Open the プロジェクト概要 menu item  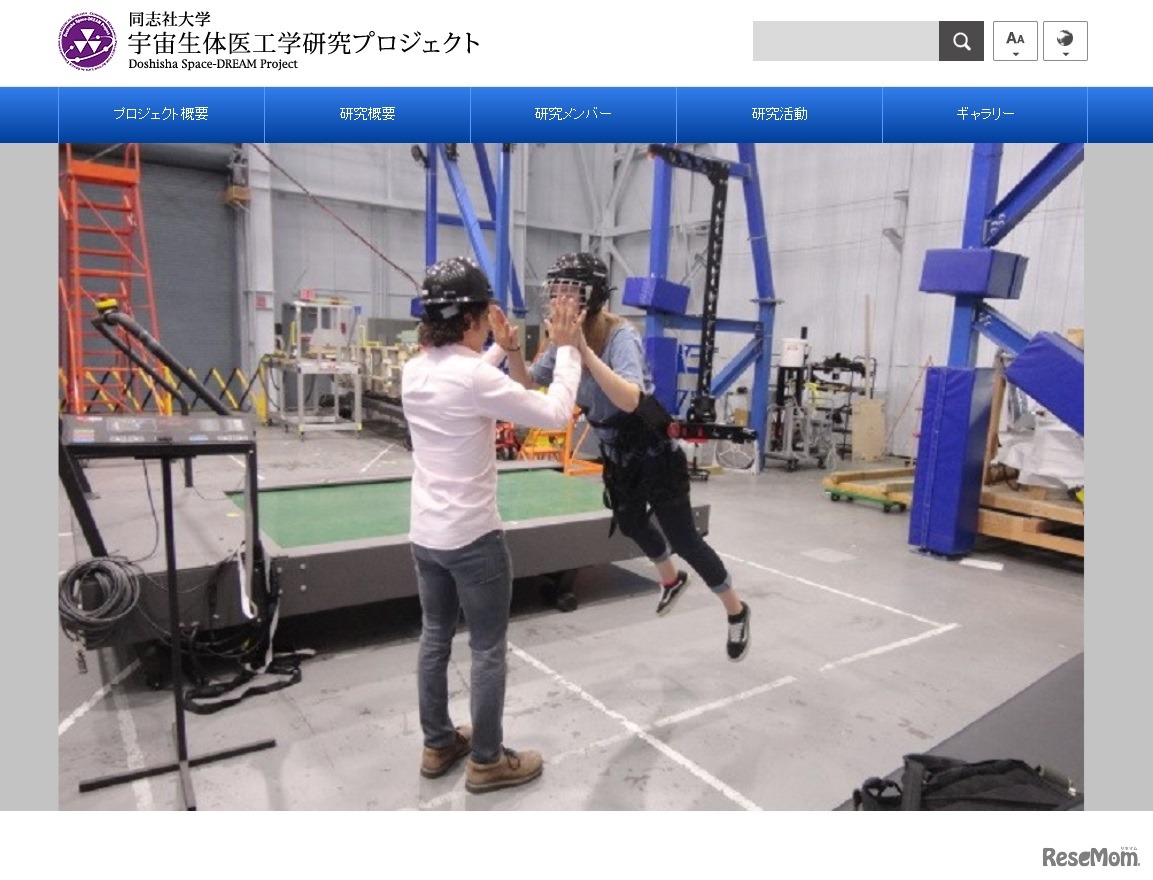pyautogui.click(x=160, y=114)
